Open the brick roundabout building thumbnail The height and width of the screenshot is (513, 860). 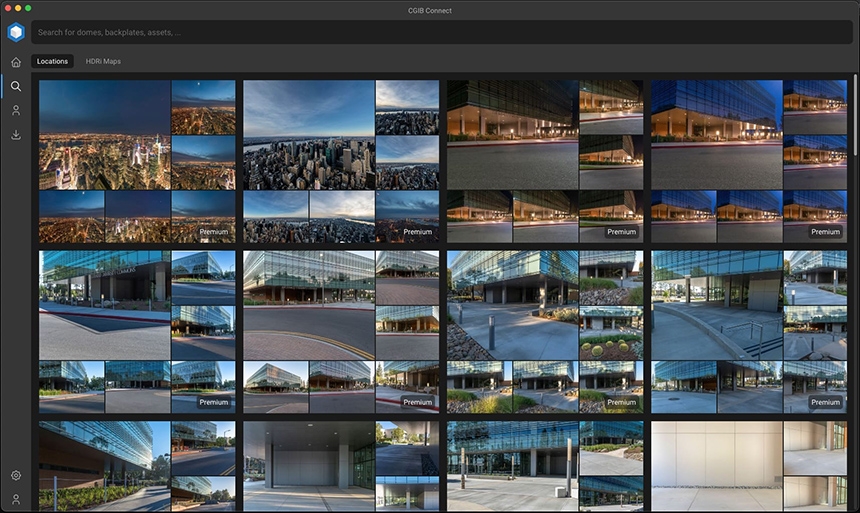click(309, 305)
